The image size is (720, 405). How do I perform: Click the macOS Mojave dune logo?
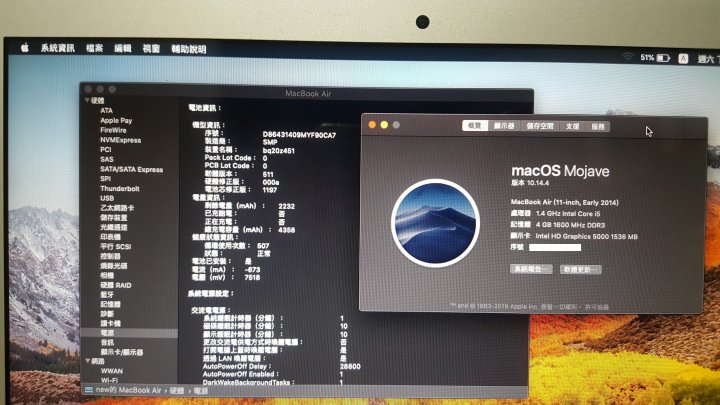435,223
